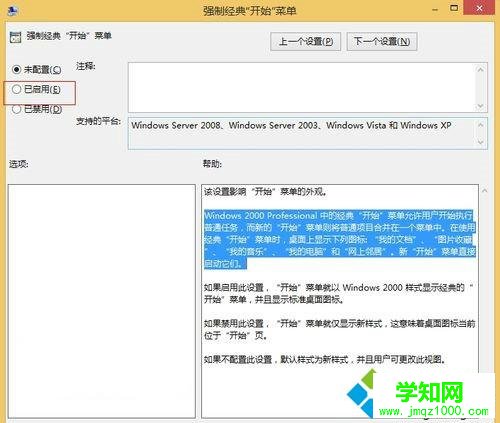Click the paragraph starting '如果禁用此设置'
The width and height of the screenshot is (500, 423).
[x=340, y=329]
